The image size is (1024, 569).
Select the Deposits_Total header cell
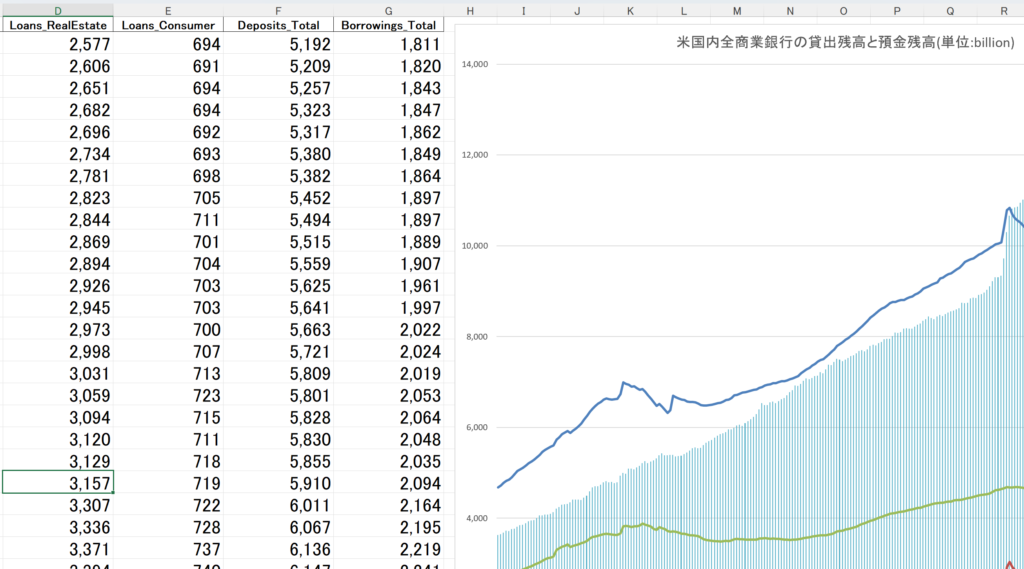pos(277,25)
